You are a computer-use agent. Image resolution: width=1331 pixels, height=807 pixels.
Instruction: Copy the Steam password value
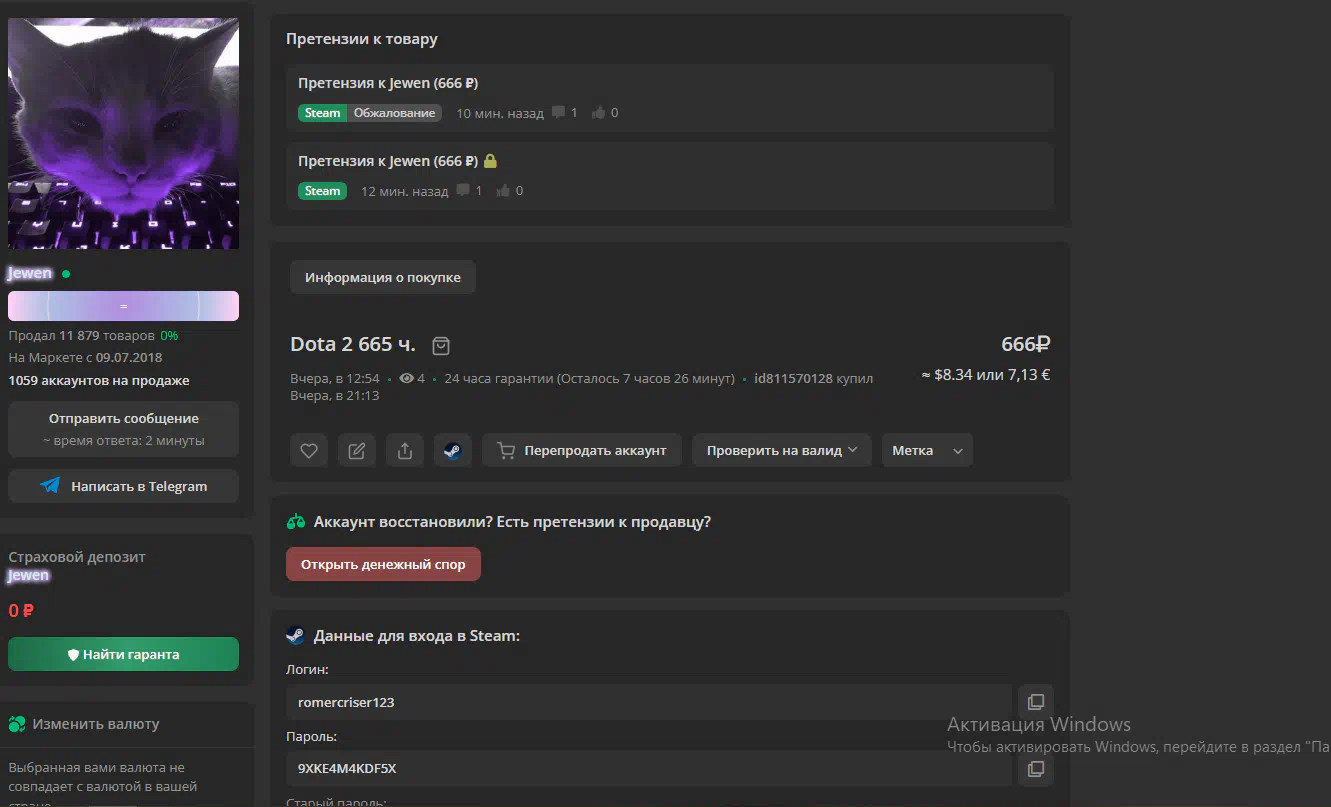click(1035, 768)
